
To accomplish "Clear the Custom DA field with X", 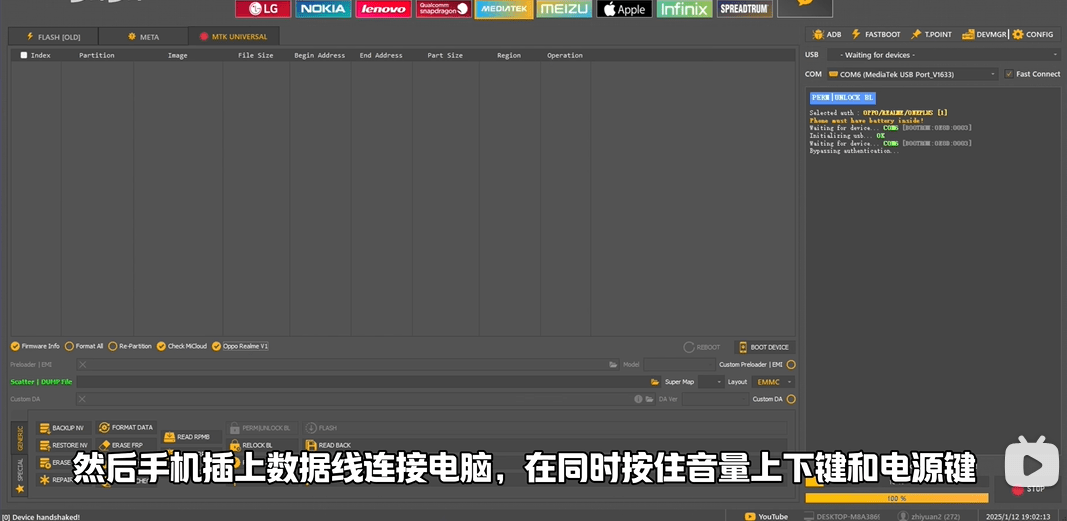I will pyautogui.click(x=82, y=399).
